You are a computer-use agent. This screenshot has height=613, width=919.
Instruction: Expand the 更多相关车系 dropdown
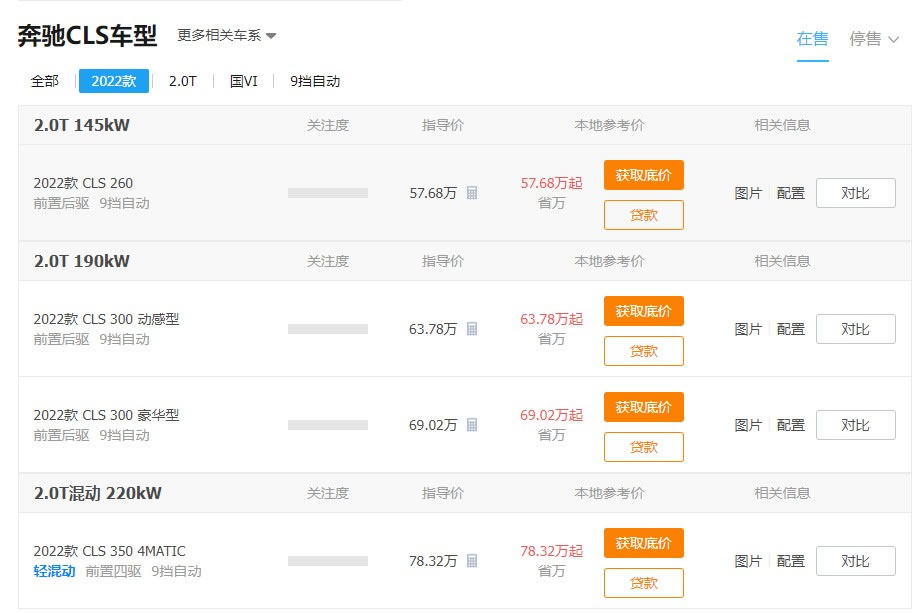click(x=226, y=36)
